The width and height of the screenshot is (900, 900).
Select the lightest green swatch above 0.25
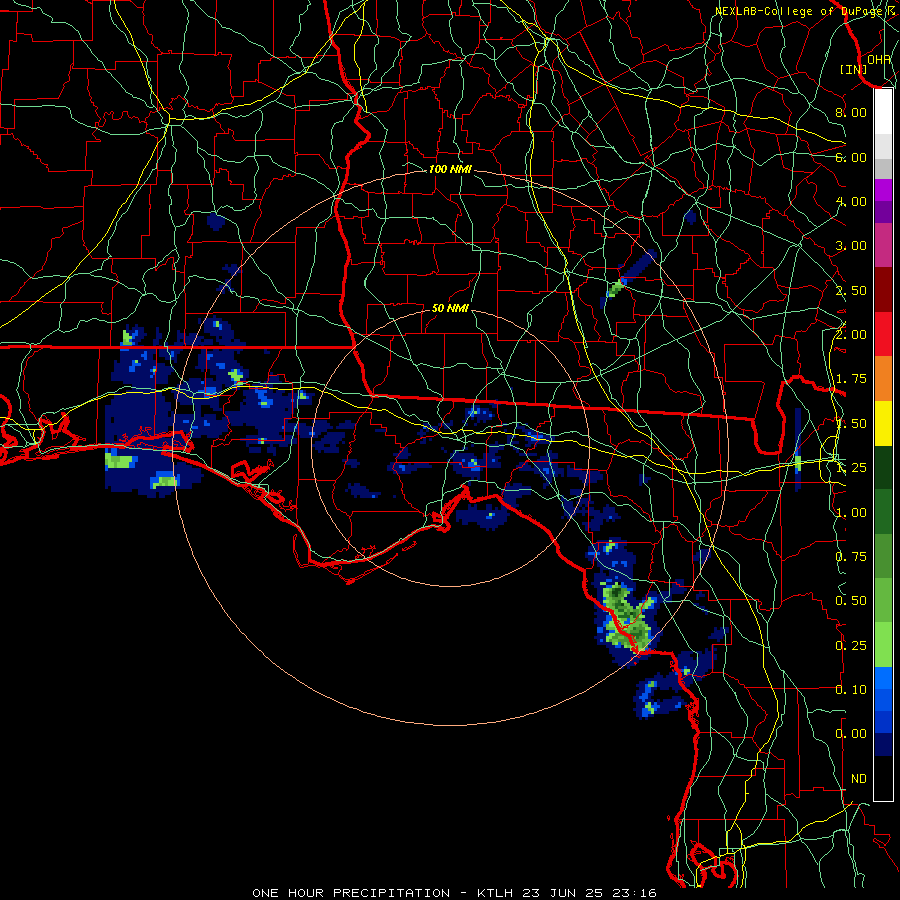click(883, 646)
